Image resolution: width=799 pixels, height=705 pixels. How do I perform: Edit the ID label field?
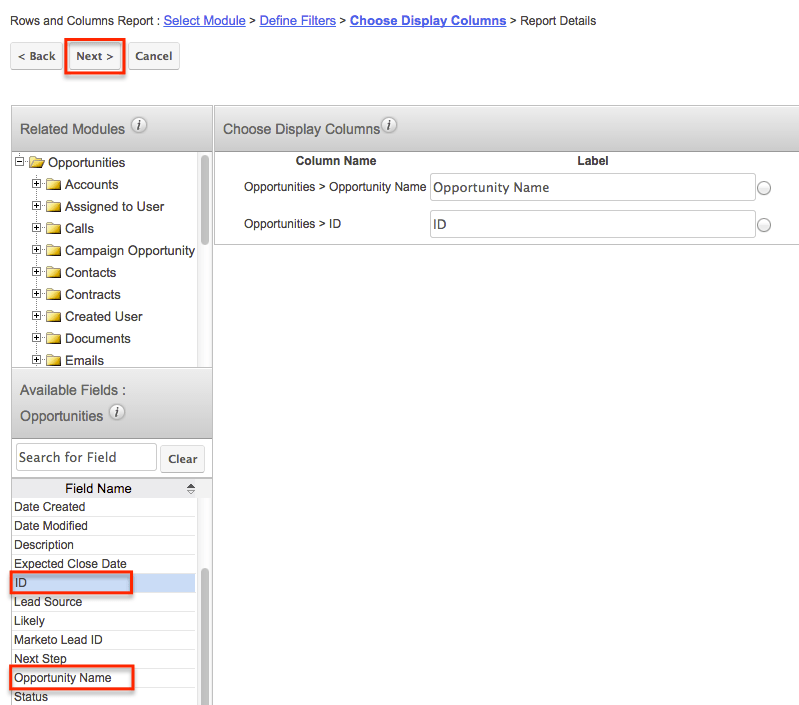point(593,224)
